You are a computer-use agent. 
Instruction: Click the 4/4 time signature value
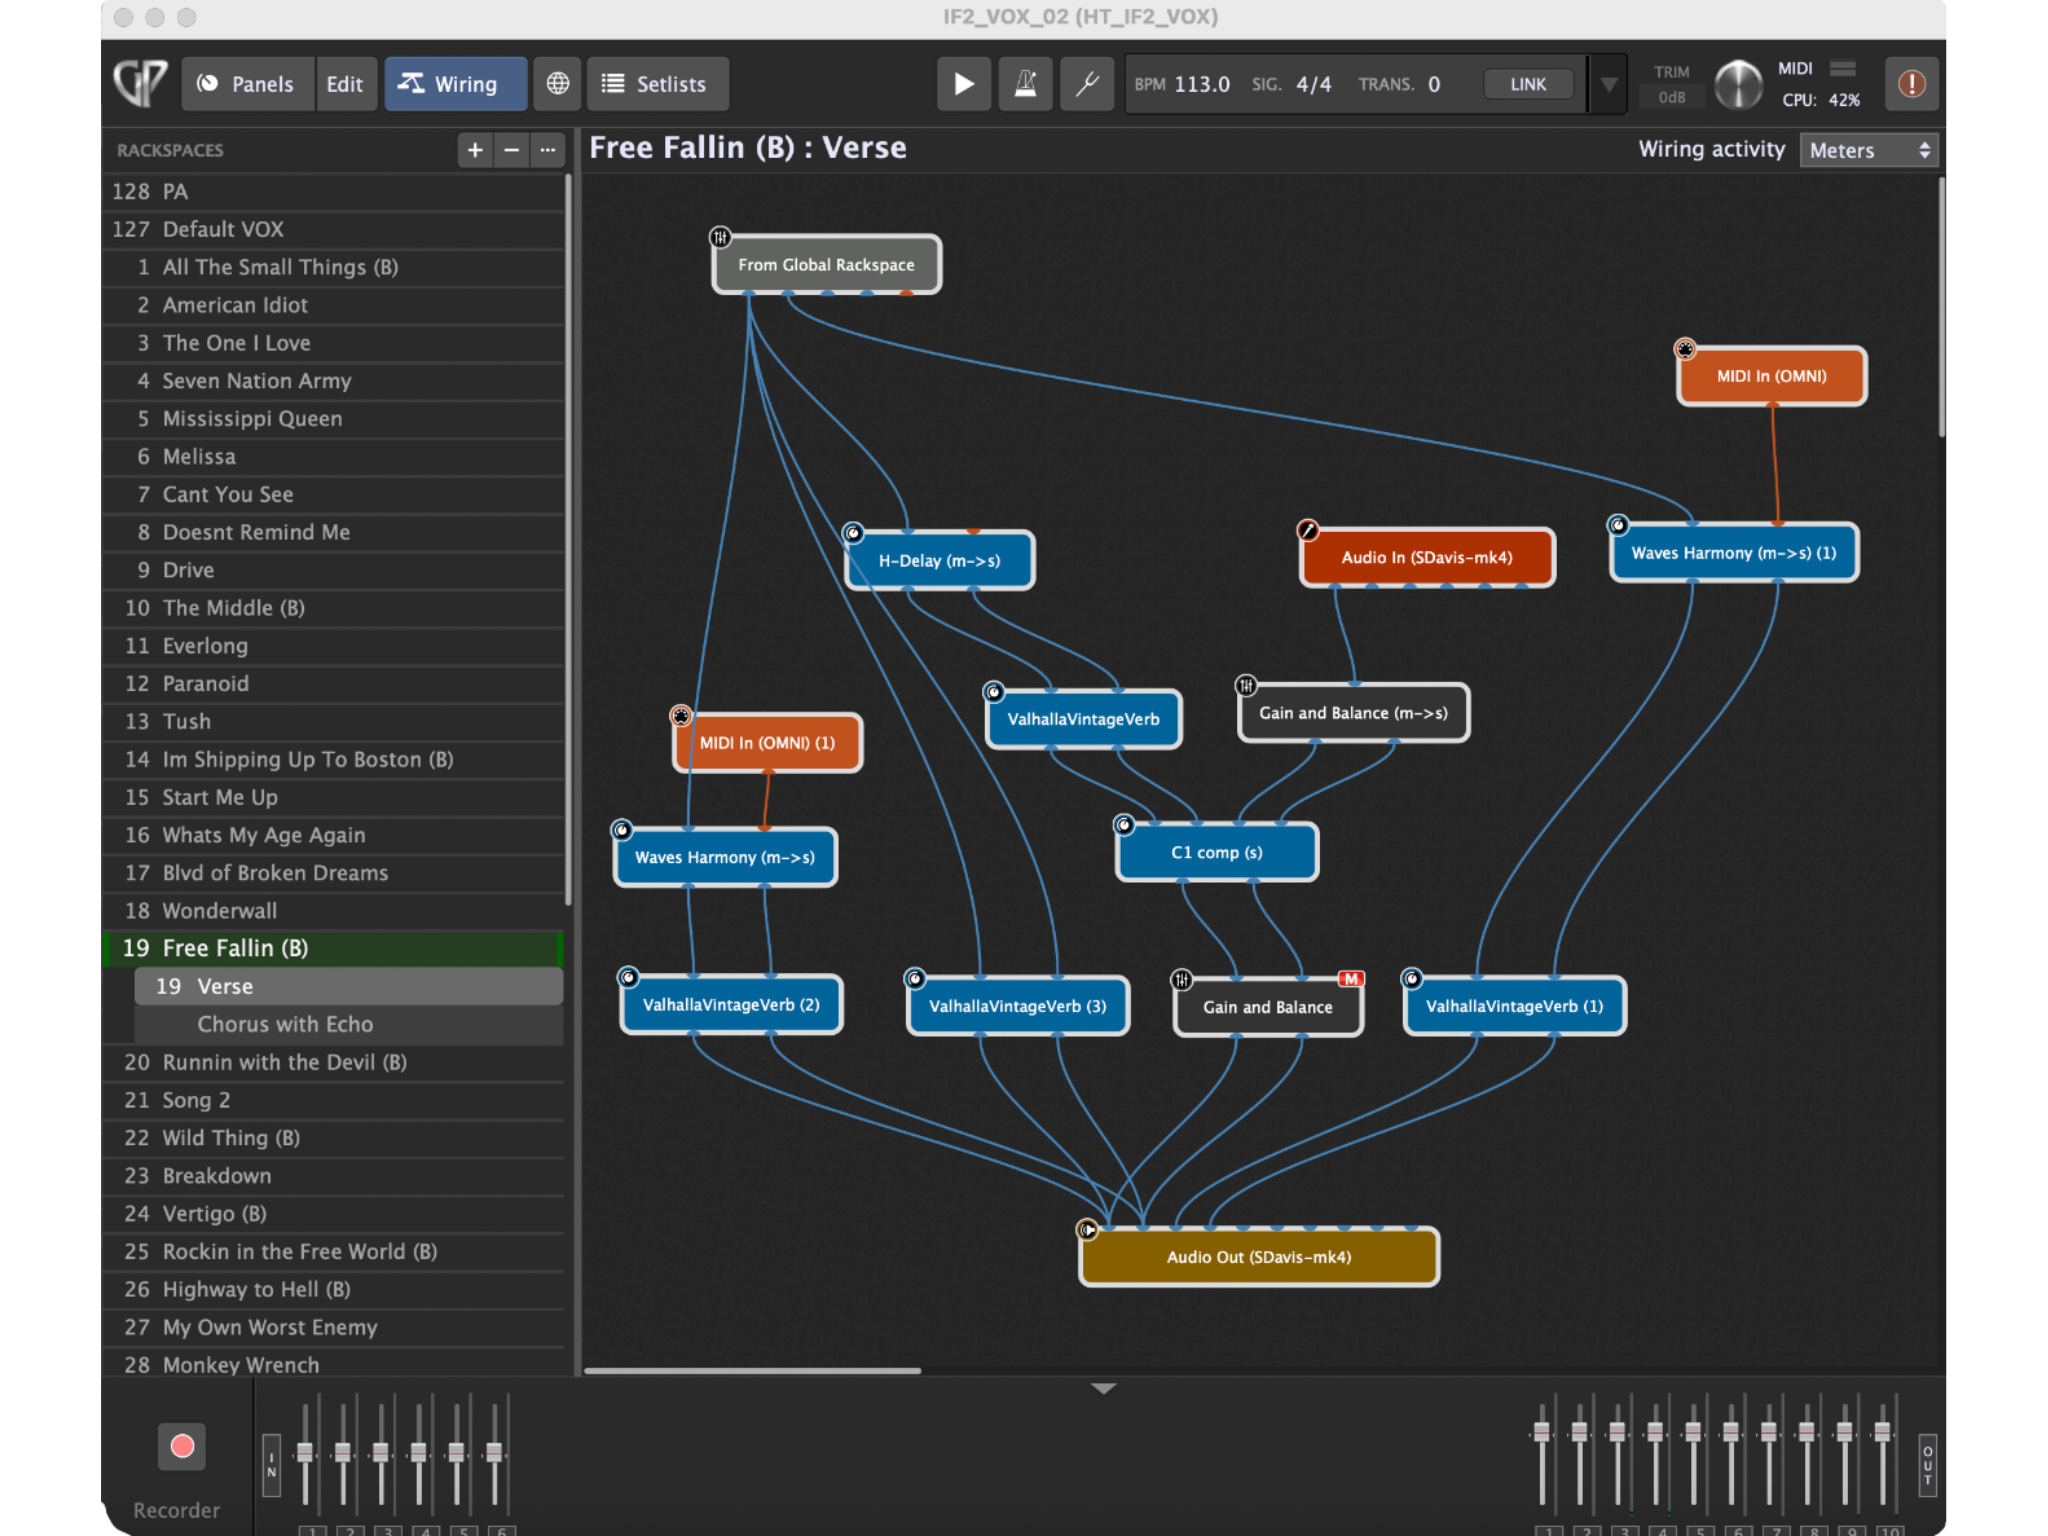point(1313,85)
